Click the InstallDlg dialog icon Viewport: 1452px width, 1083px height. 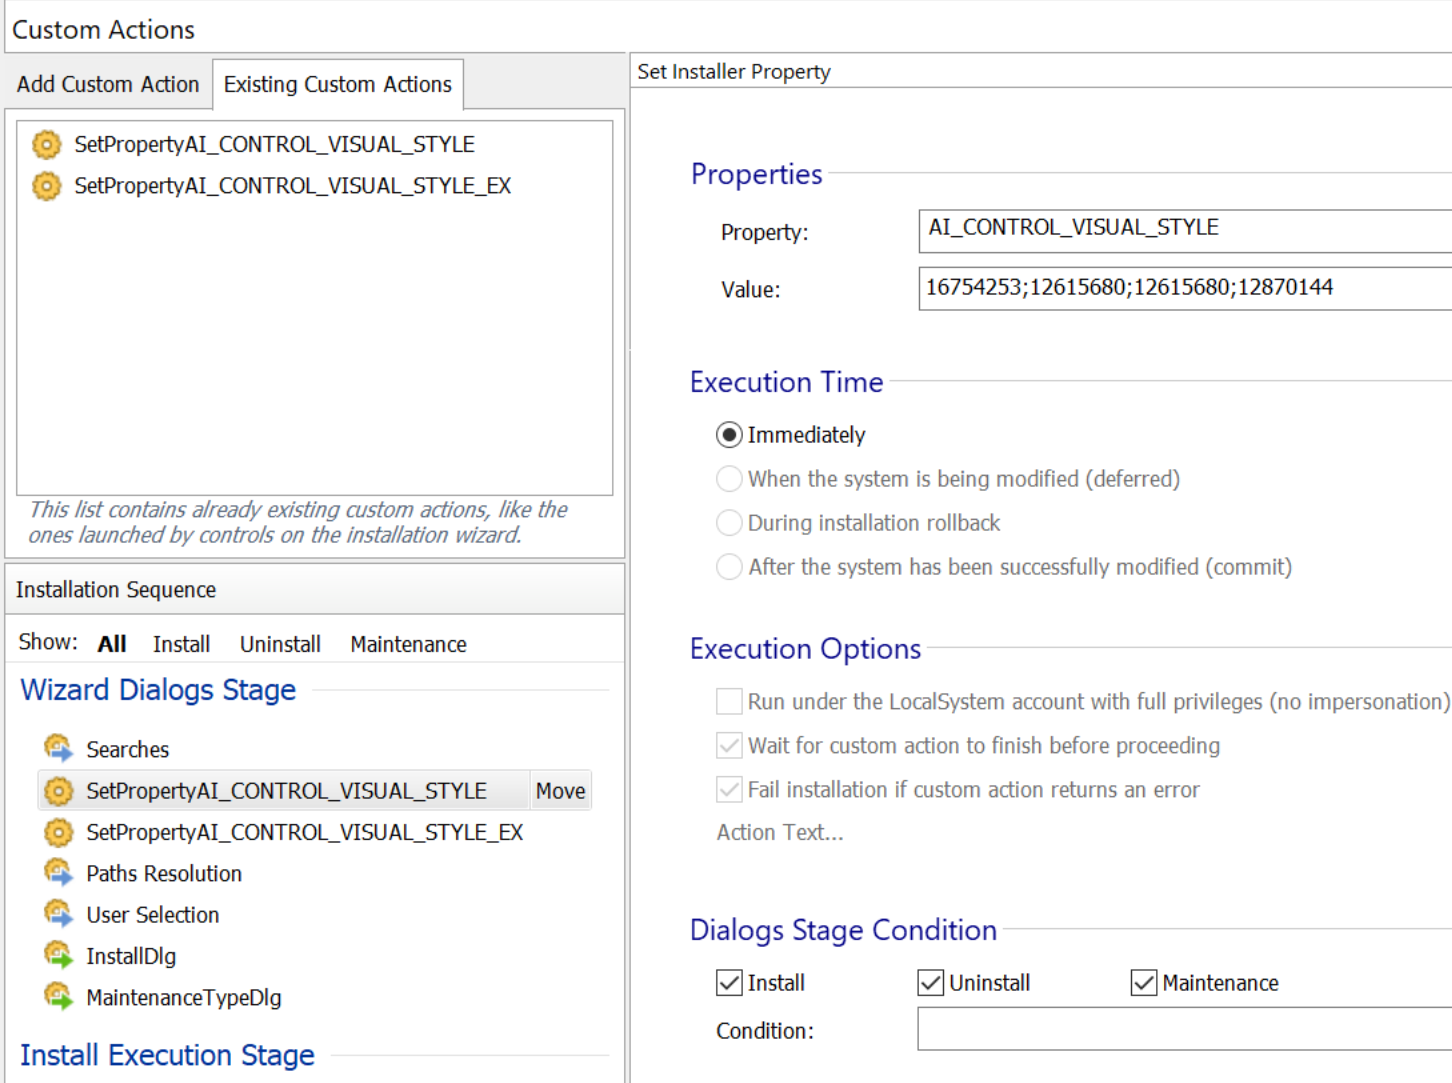click(58, 956)
